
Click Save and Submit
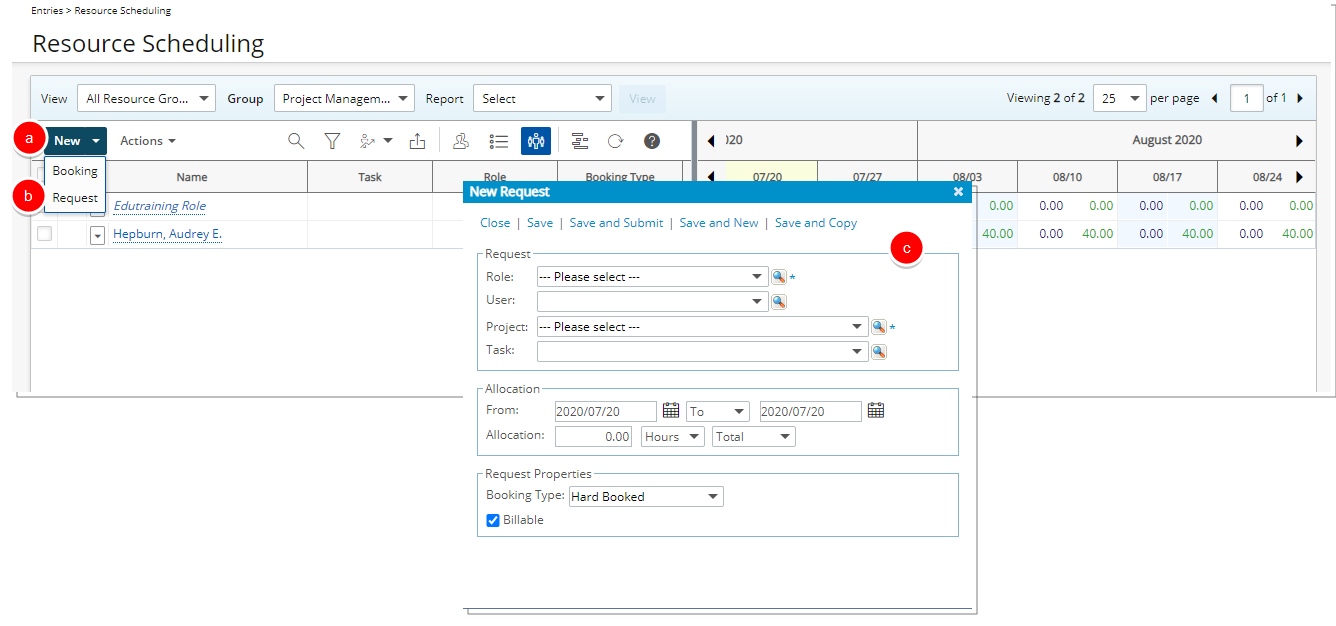click(616, 223)
